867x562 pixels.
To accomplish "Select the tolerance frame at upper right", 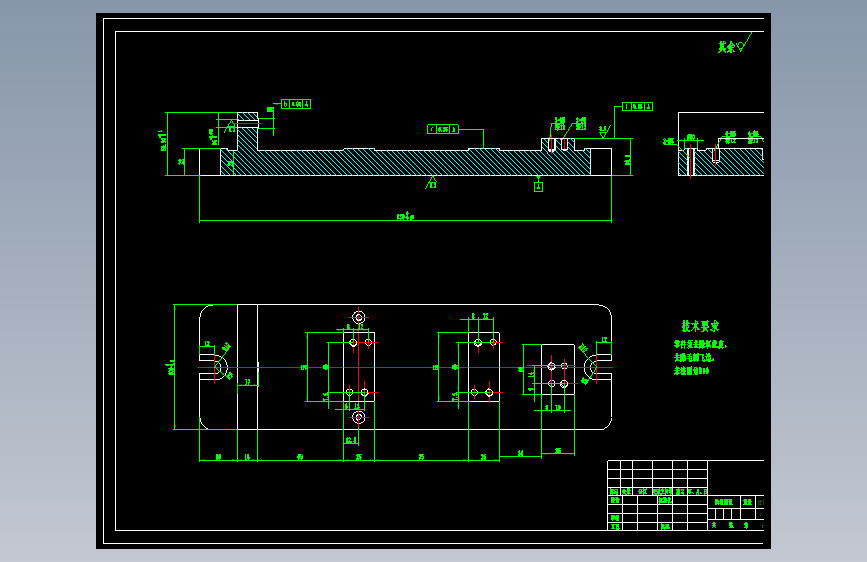I will [638, 106].
